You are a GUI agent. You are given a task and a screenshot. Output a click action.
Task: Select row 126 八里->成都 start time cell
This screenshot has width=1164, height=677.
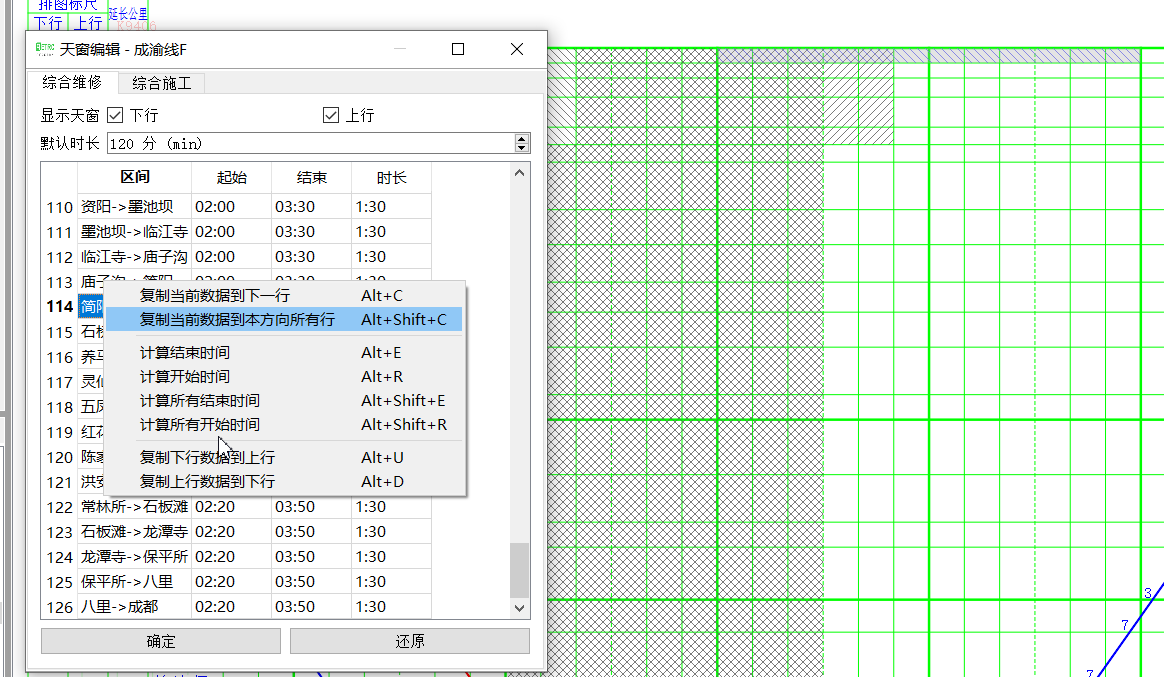point(232,606)
